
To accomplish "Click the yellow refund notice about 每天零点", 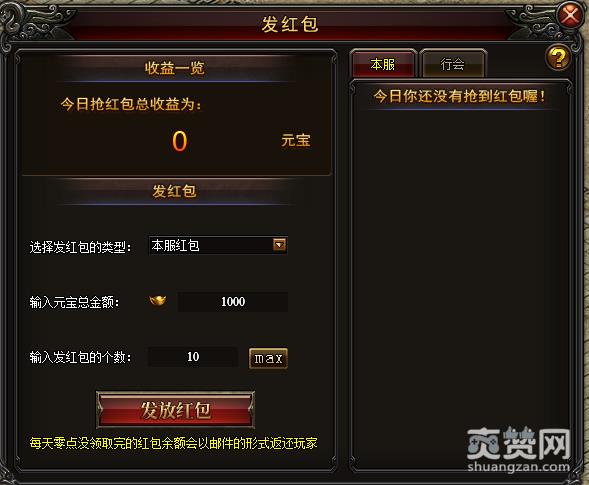I will (174, 443).
